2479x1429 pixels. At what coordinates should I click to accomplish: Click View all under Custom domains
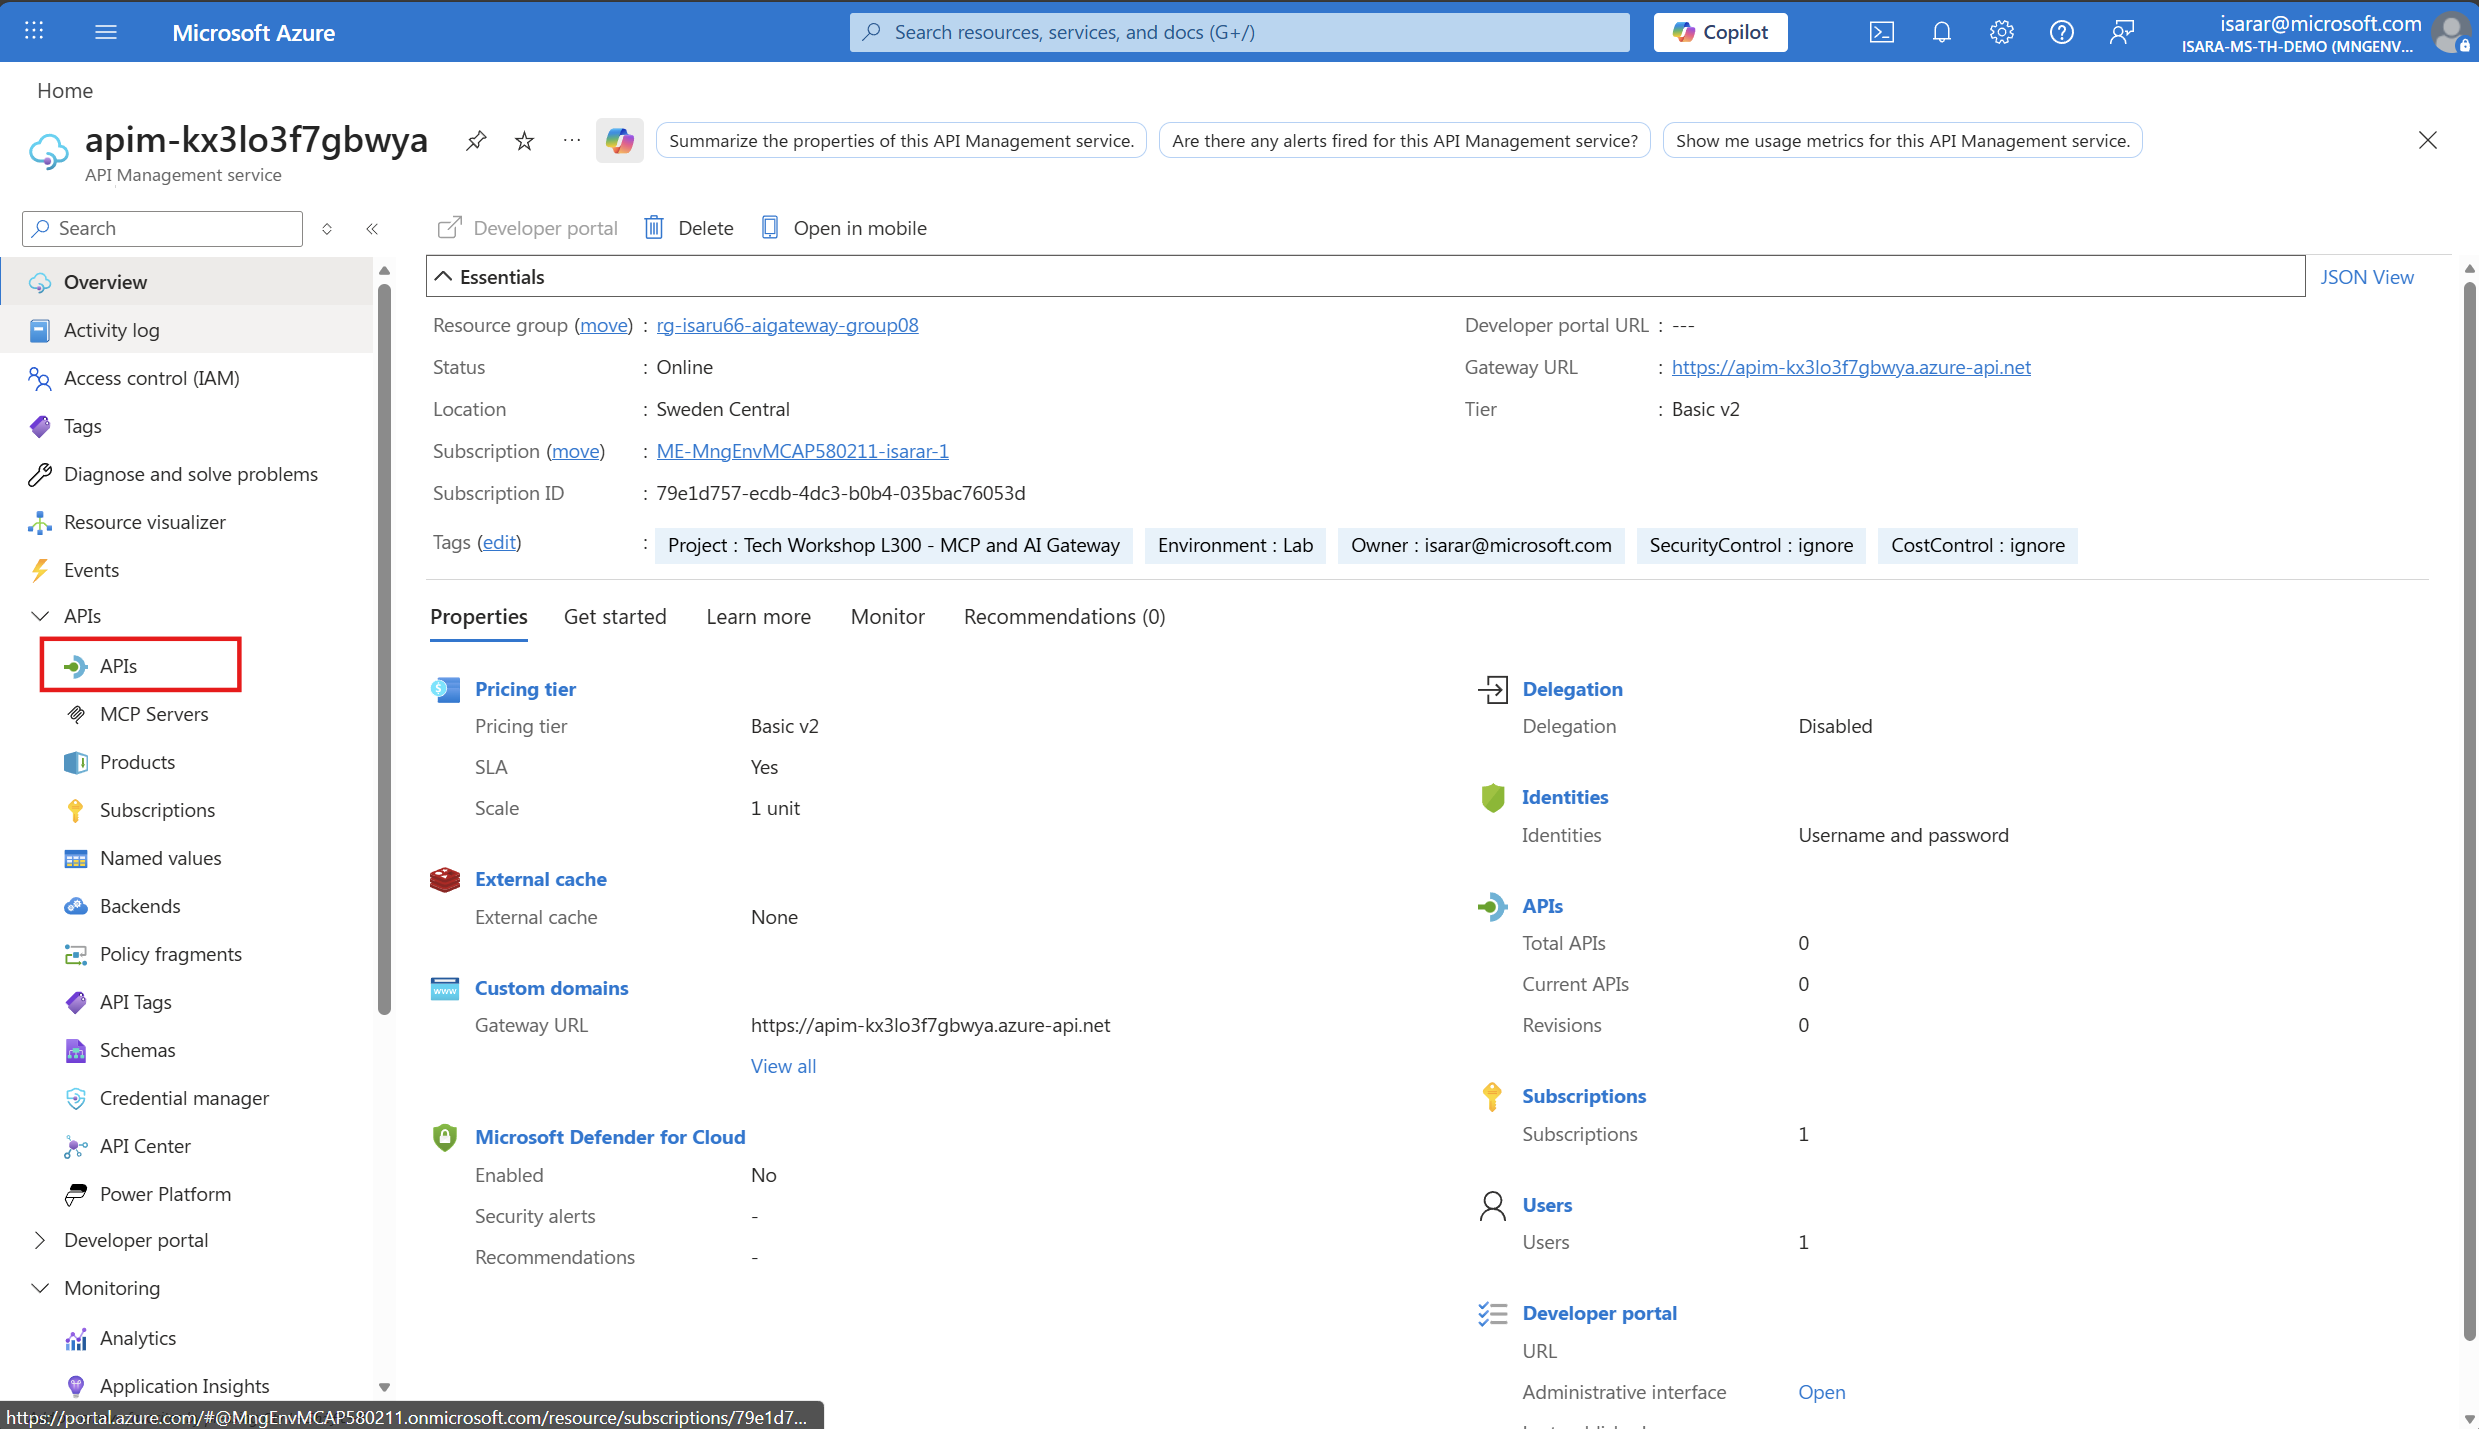click(x=783, y=1066)
